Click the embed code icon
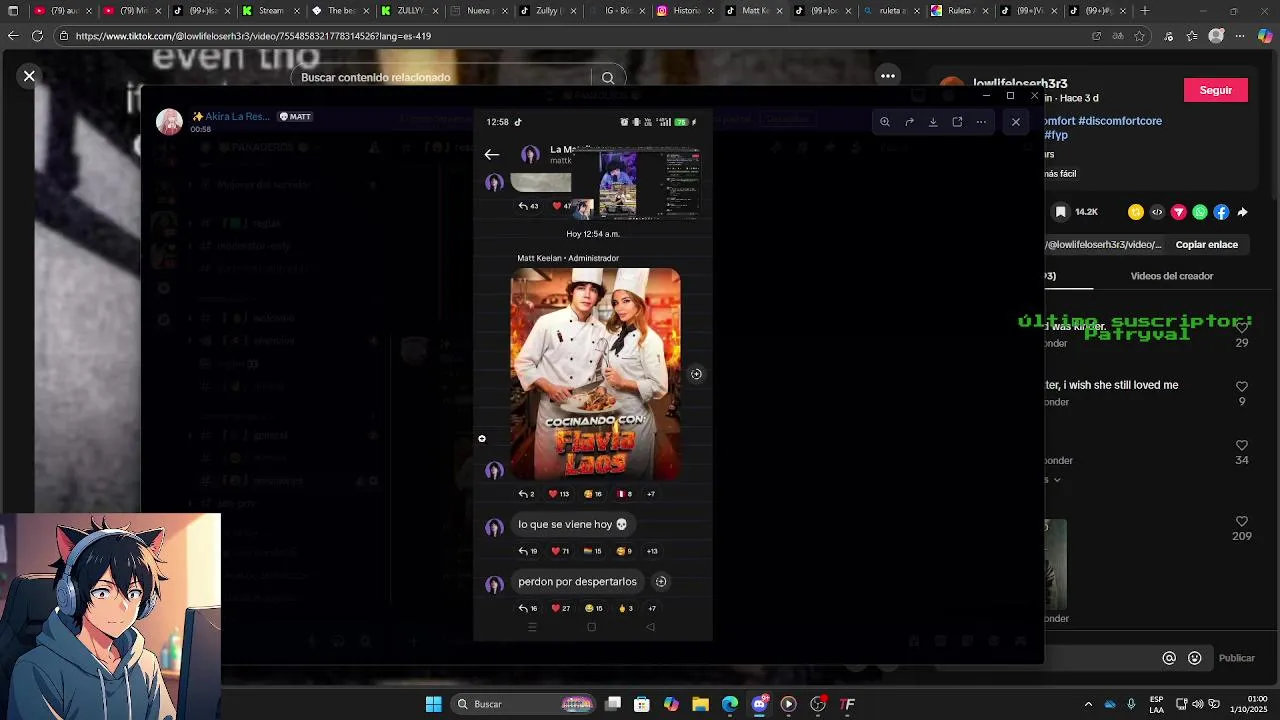The width and height of the screenshot is (1280, 720). [x=1157, y=212]
